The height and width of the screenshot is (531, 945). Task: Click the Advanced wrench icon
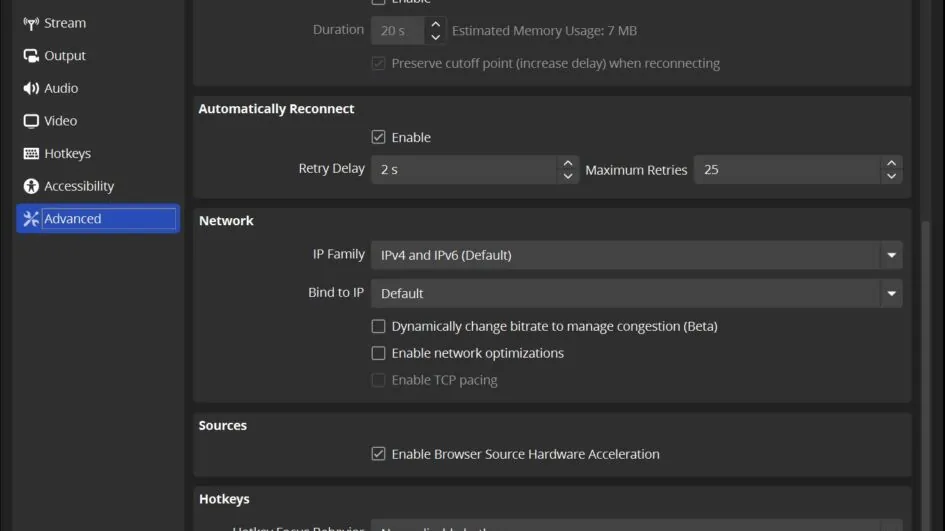[31, 219]
